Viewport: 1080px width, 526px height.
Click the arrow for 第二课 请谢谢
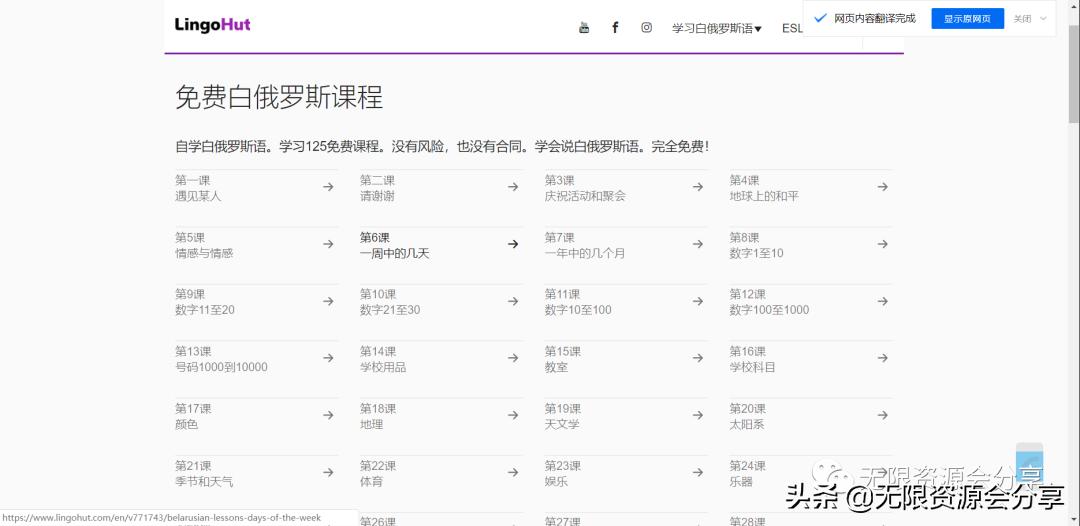[513, 187]
